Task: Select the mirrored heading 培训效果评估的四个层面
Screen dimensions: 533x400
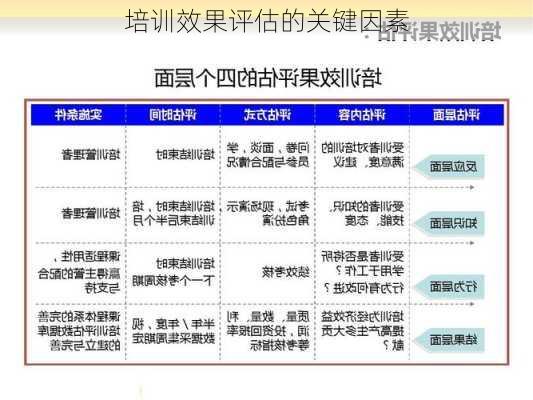Action: (268, 78)
